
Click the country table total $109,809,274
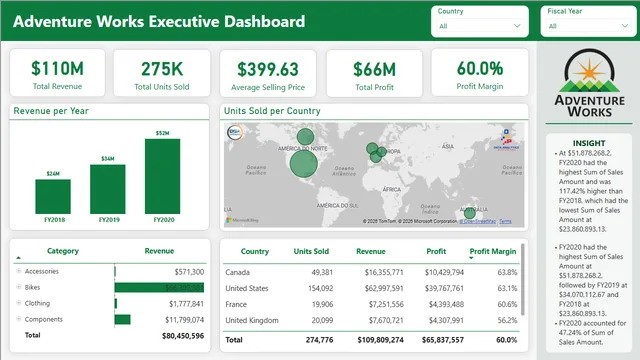pos(380,340)
